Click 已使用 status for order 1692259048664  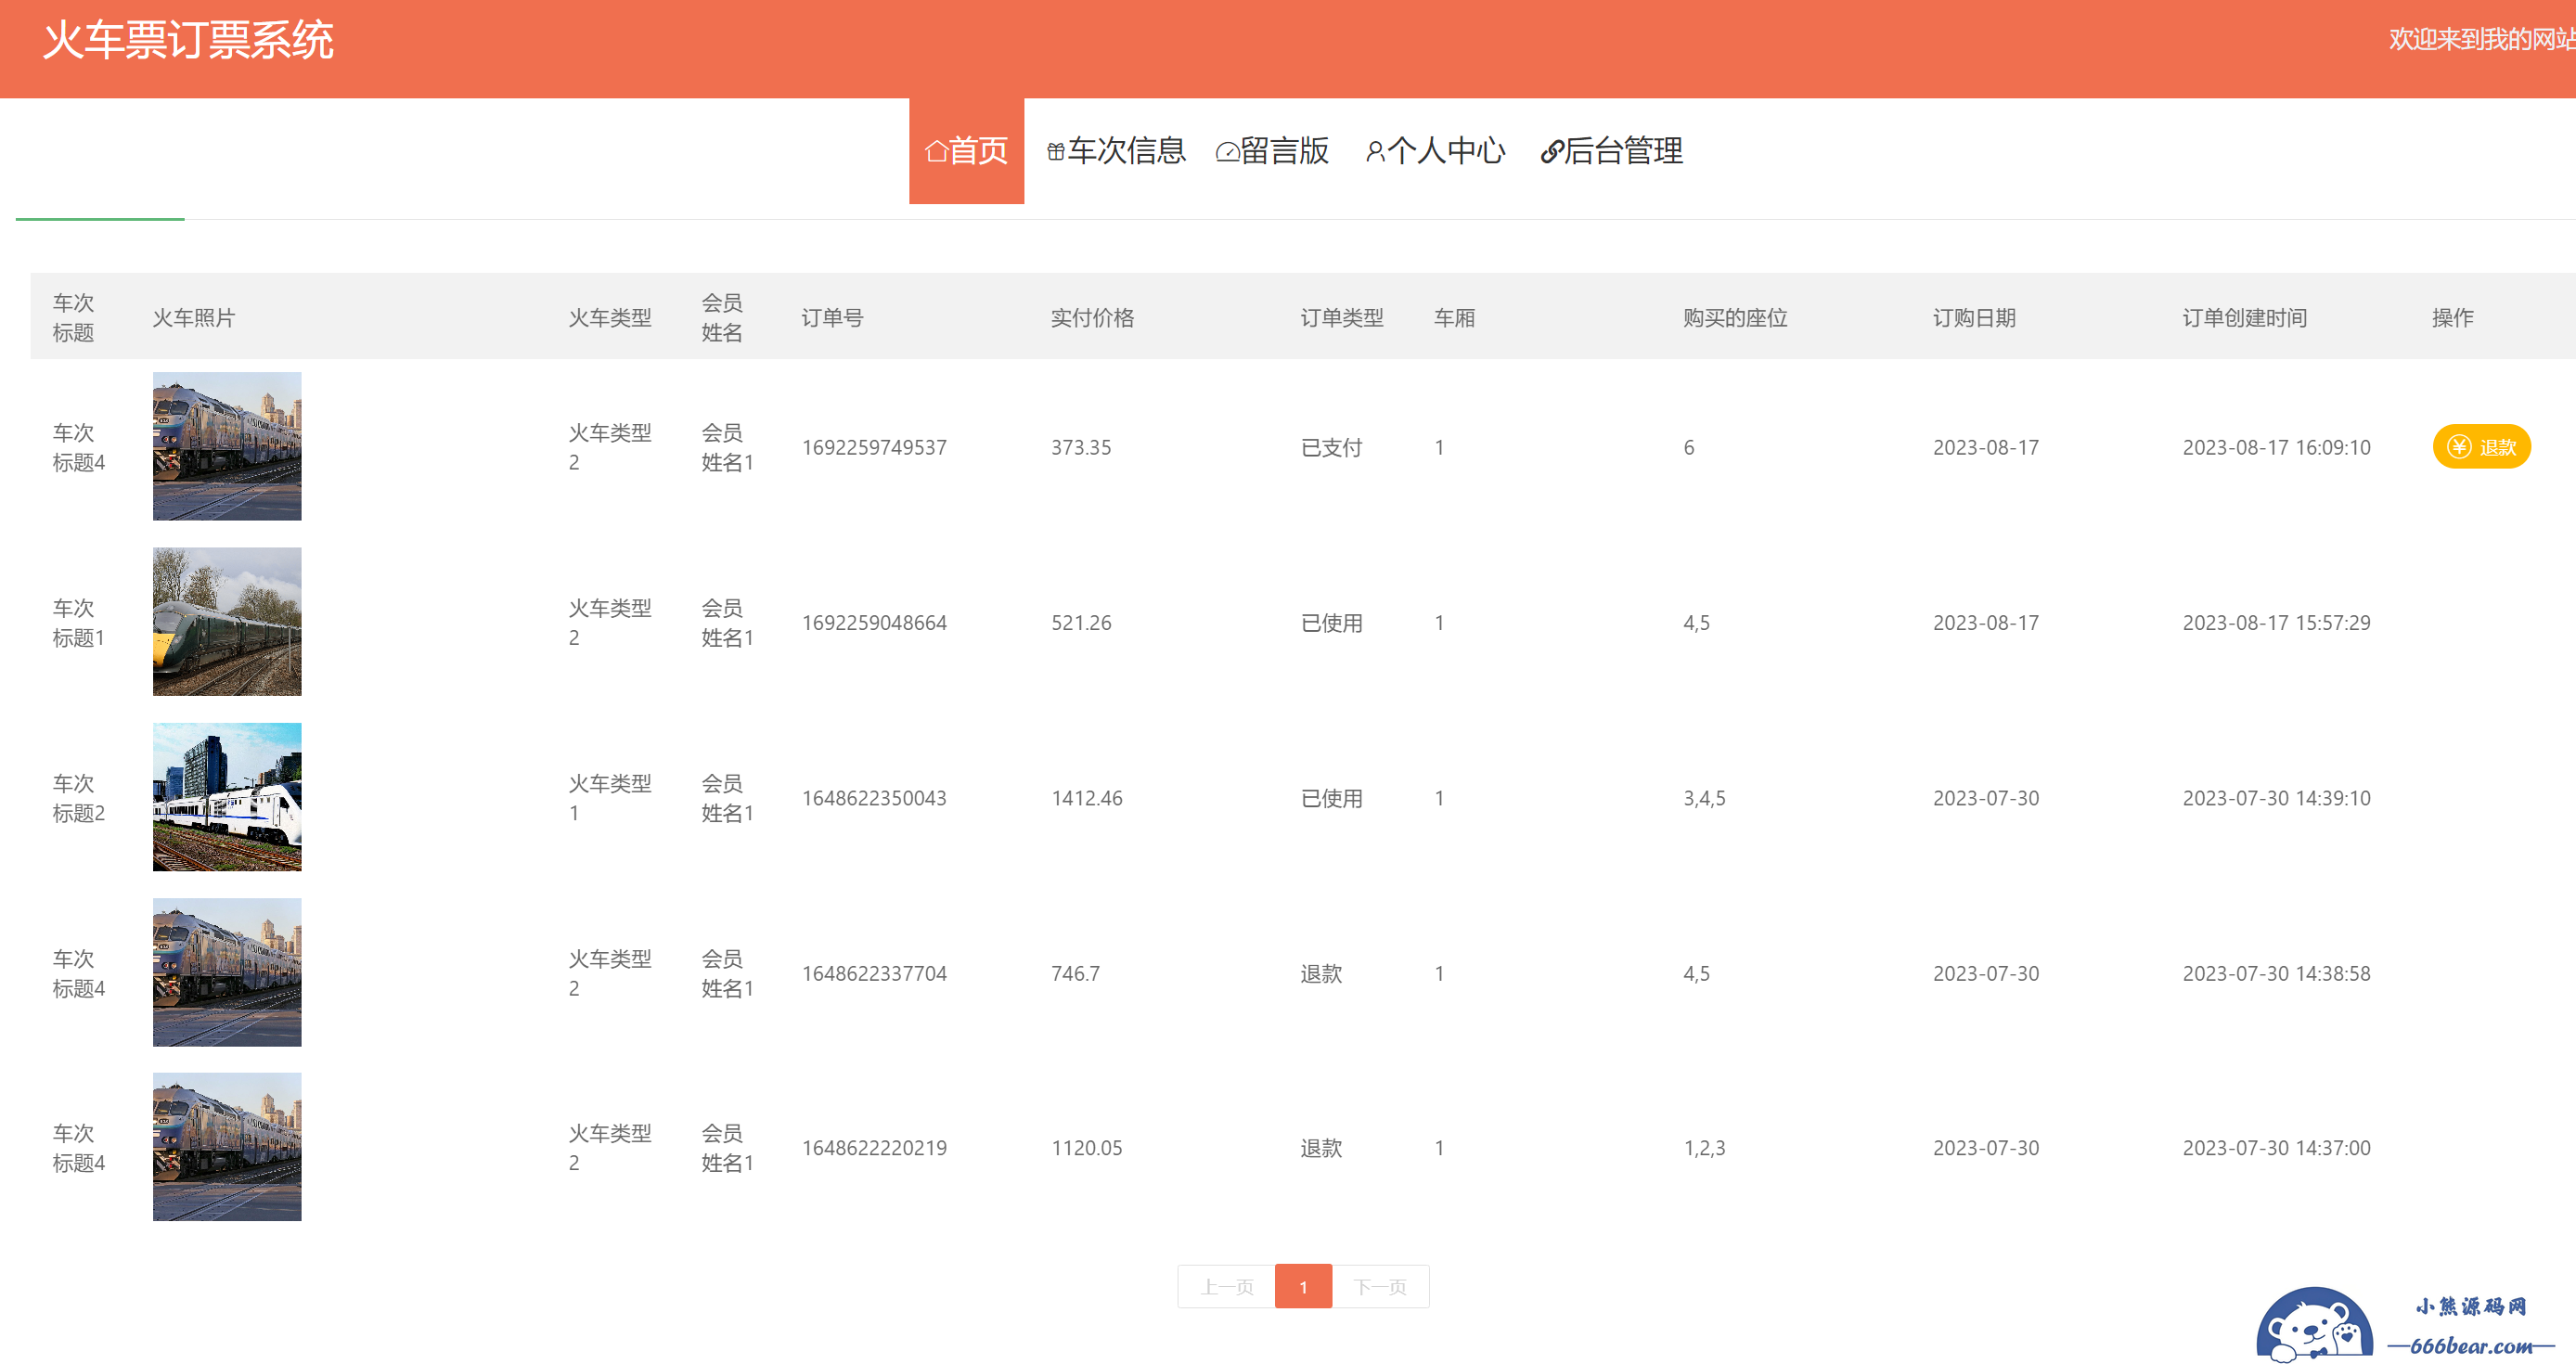point(1331,623)
